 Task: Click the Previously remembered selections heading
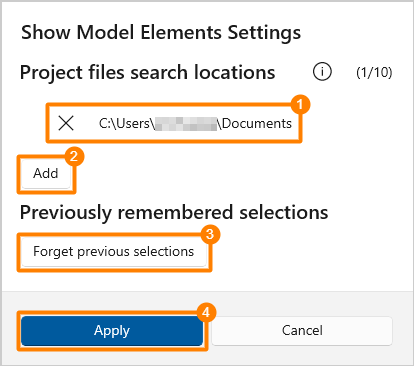(x=174, y=213)
